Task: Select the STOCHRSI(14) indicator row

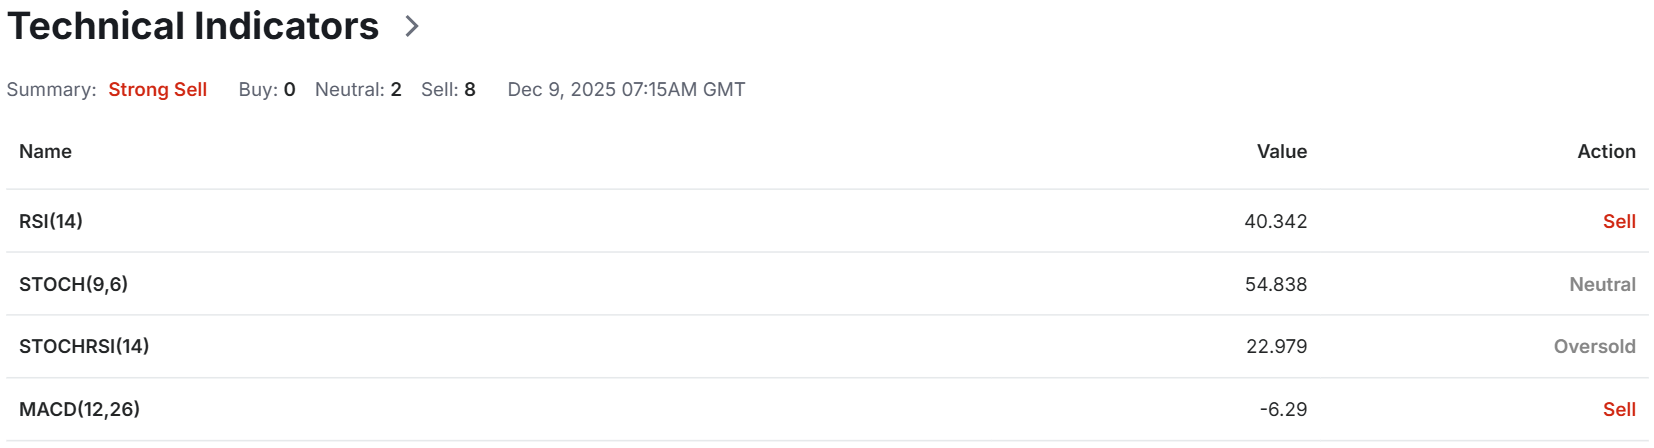Action: (x=827, y=346)
